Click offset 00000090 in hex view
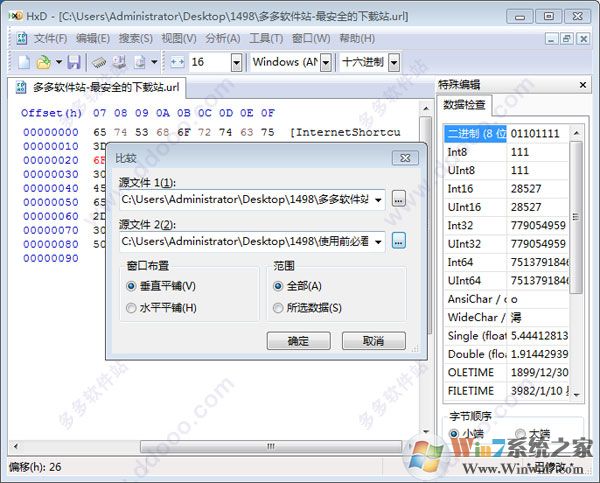Viewport: 600px width, 483px height. (51, 258)
